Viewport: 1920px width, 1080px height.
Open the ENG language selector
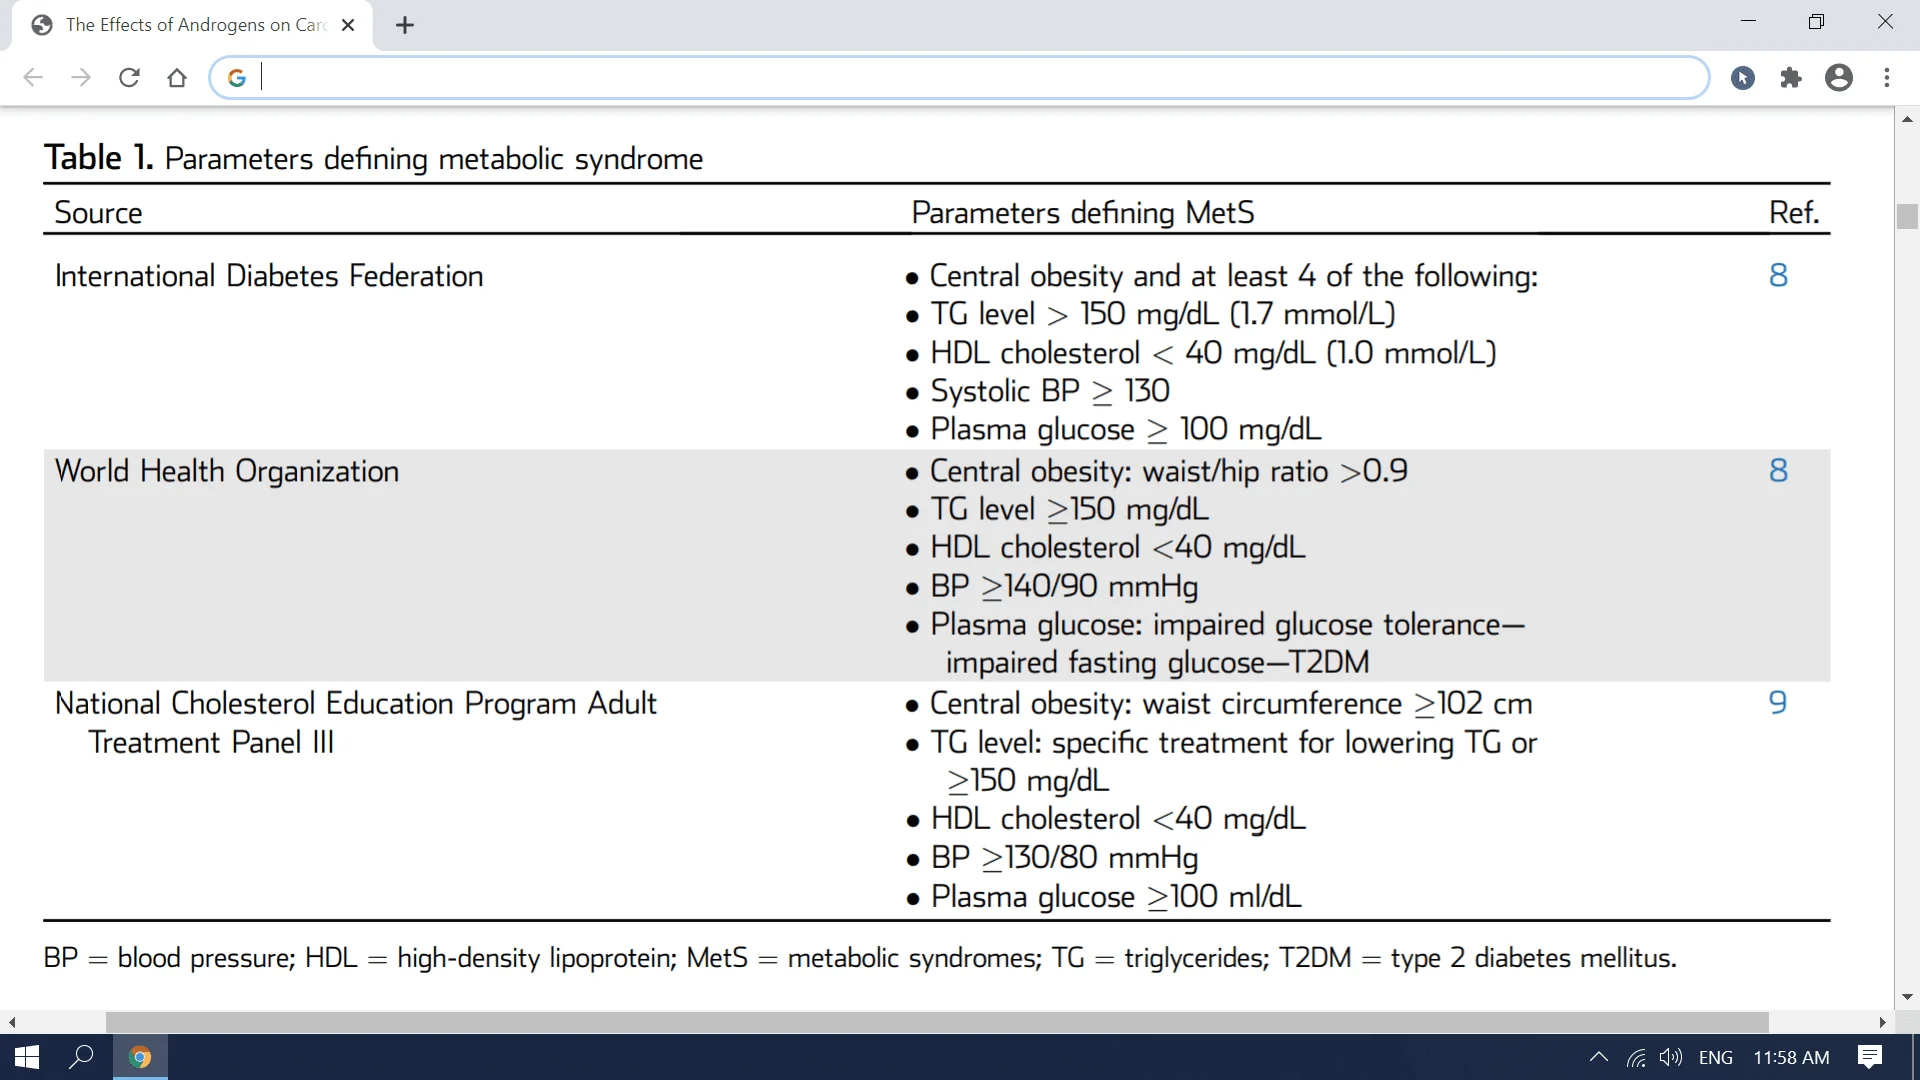coord(1716,1057)
